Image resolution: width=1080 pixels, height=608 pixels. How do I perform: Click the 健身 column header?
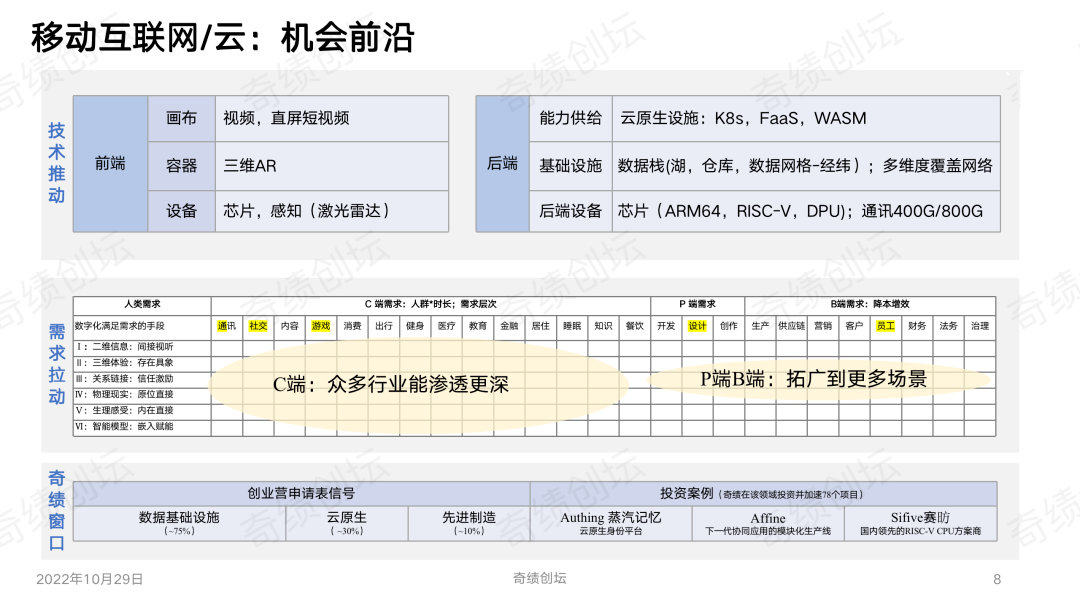[x=415, y=326]
